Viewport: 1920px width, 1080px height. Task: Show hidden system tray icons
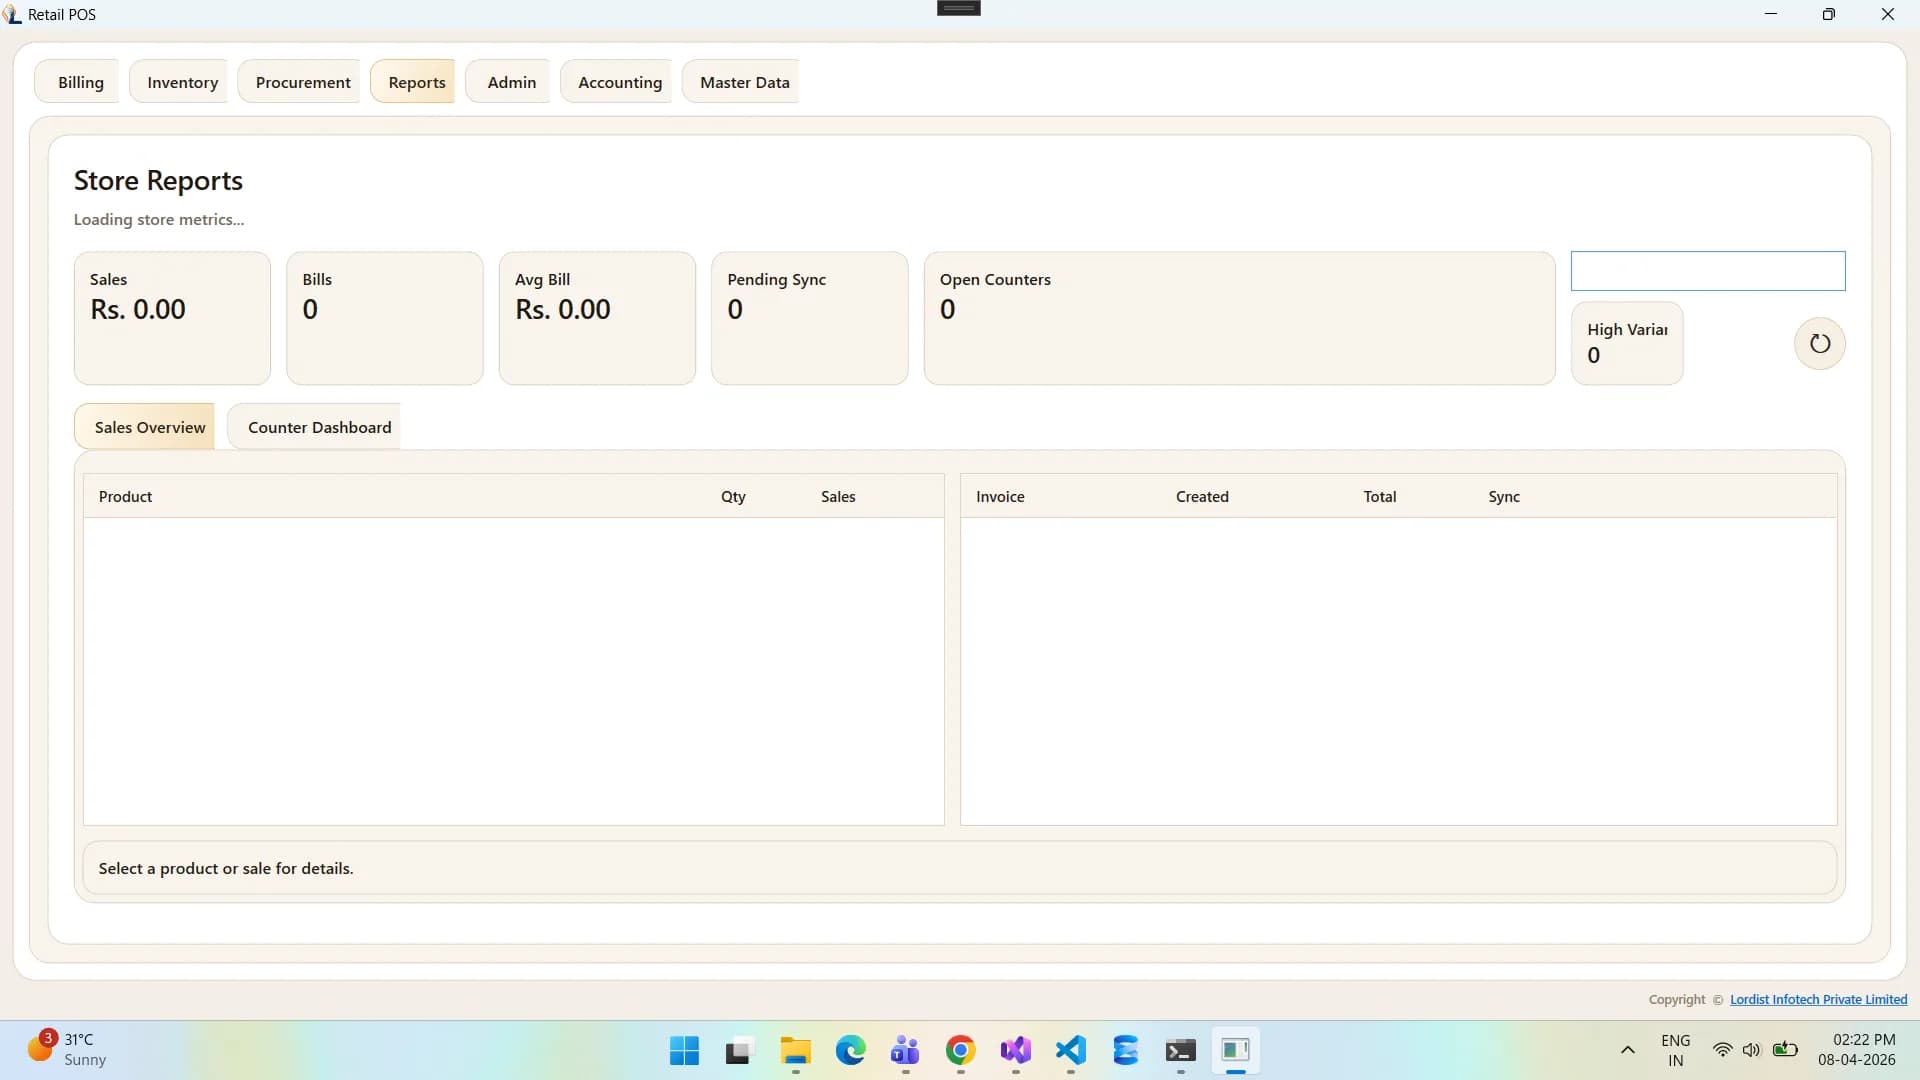click(x=1627, y=1050)
